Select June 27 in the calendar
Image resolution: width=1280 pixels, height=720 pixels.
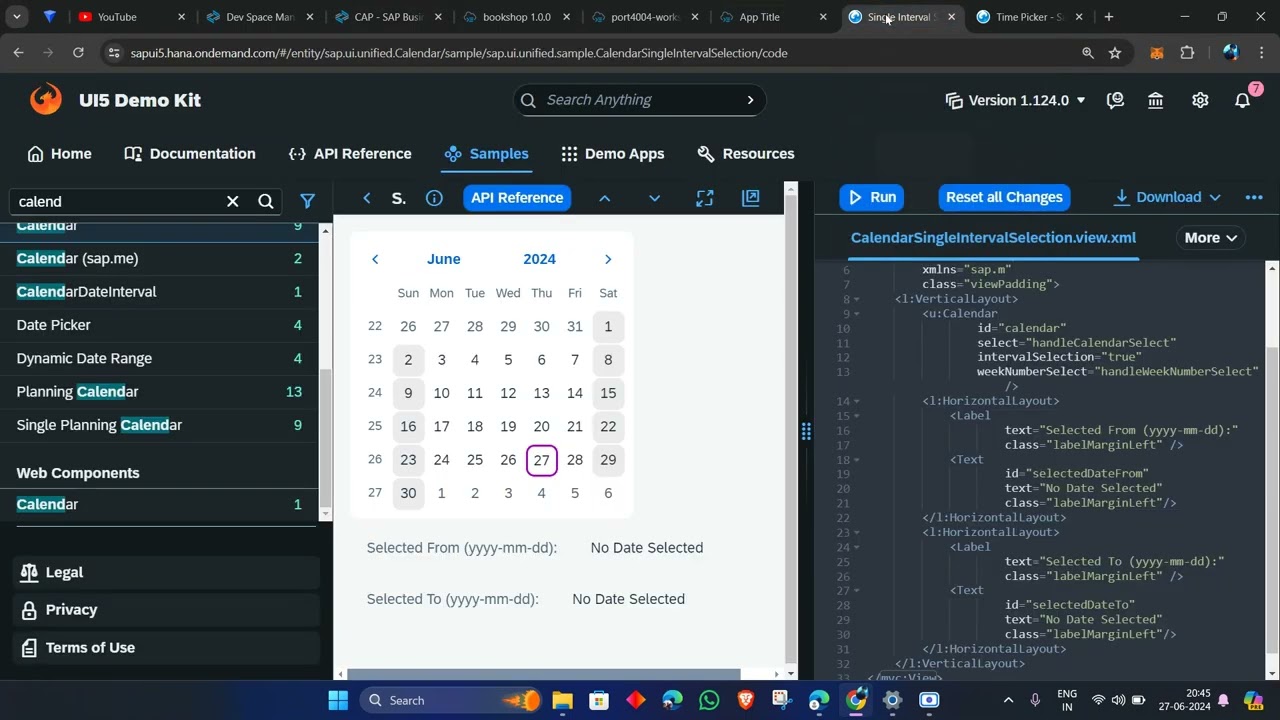point(541,460)
